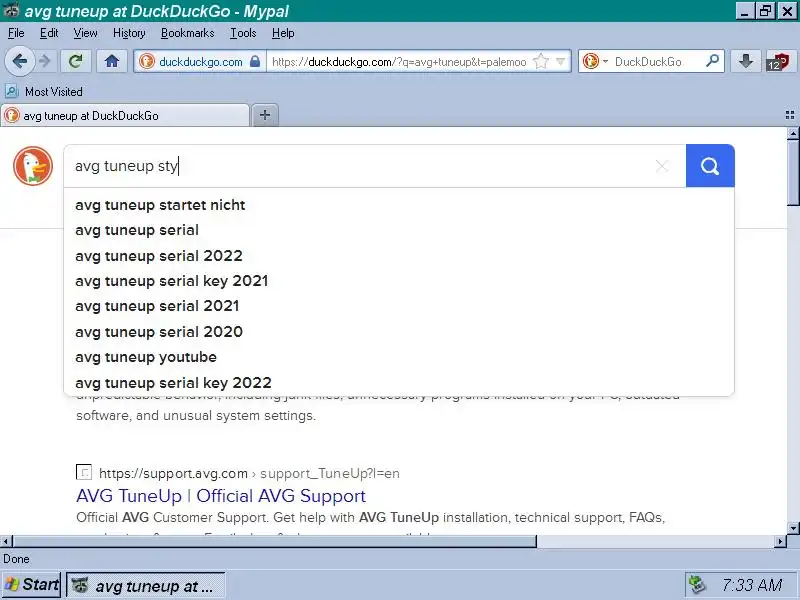Open the Most Visited bookmarks folder

tap(44, 92)
